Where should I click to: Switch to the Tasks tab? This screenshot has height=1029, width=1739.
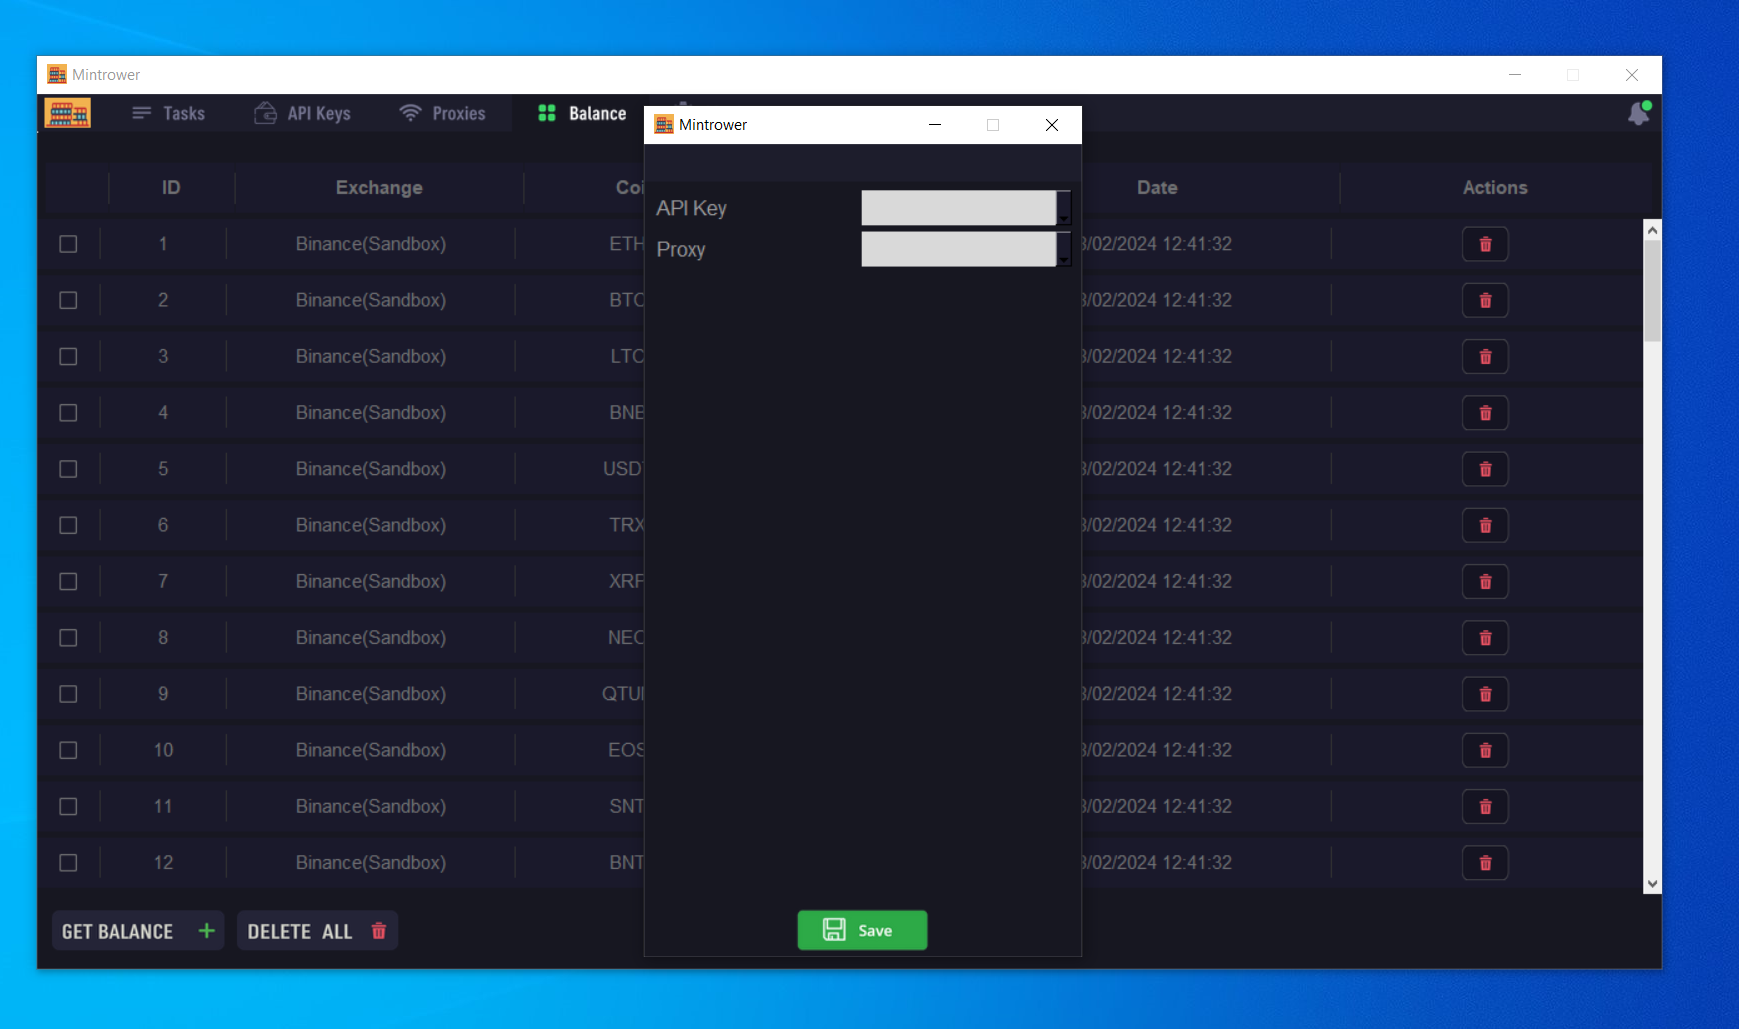pyautogui.click(x=168, y=114)
